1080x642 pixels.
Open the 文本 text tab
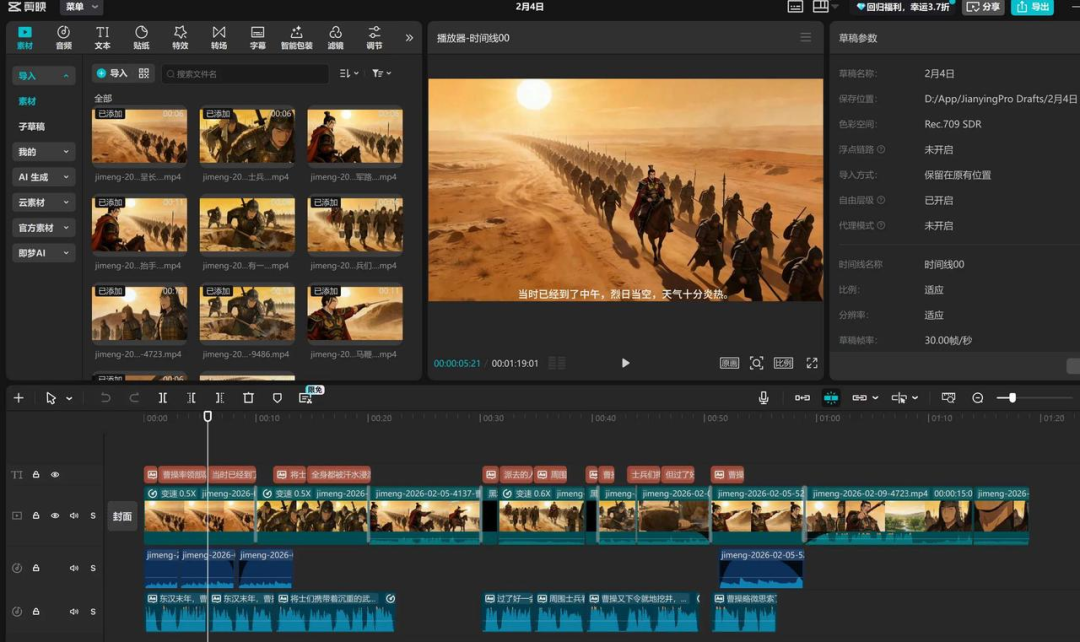(x=102, y=37)
